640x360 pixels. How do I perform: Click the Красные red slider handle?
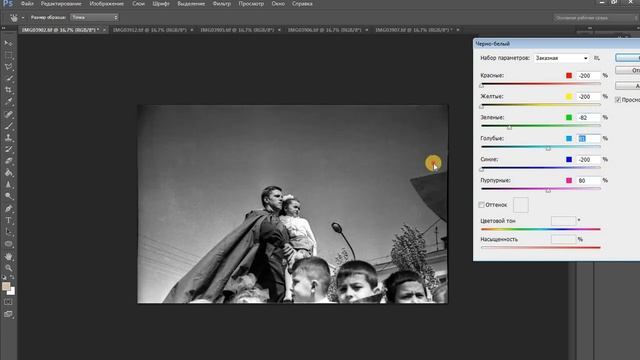coord(482,86)
